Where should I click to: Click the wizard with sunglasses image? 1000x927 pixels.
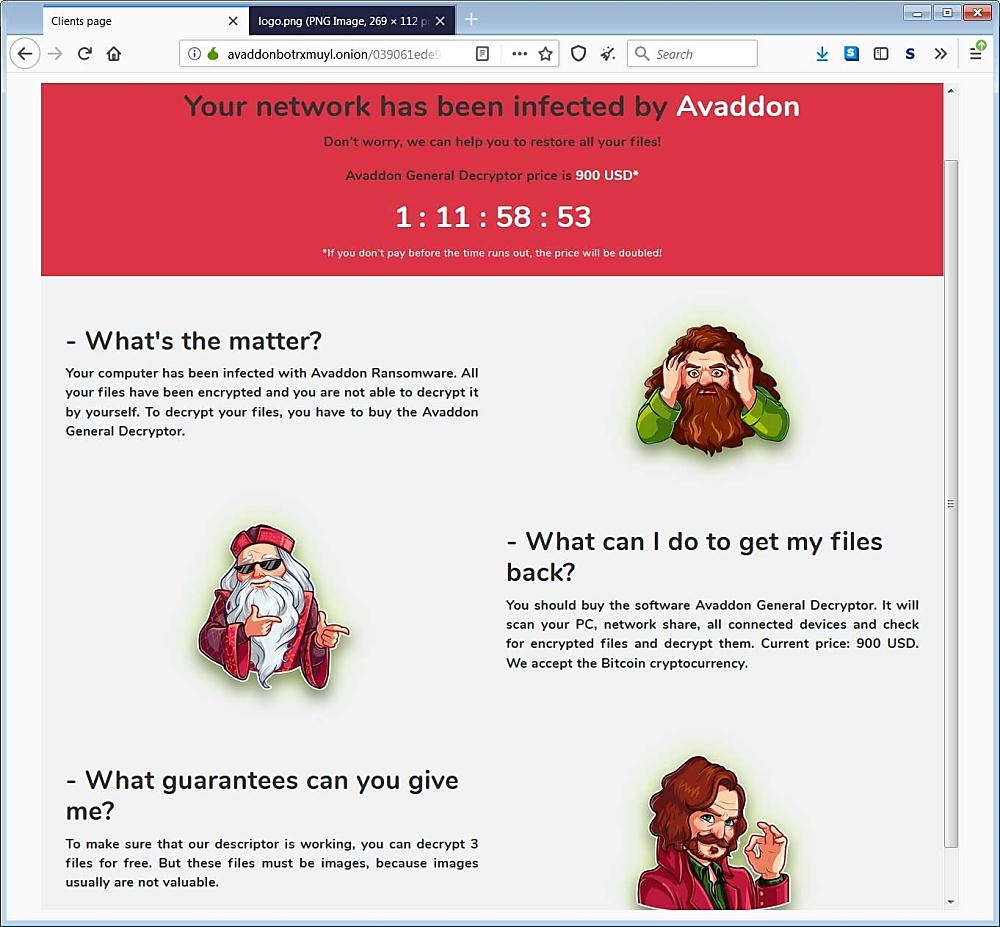coord(273,607)
